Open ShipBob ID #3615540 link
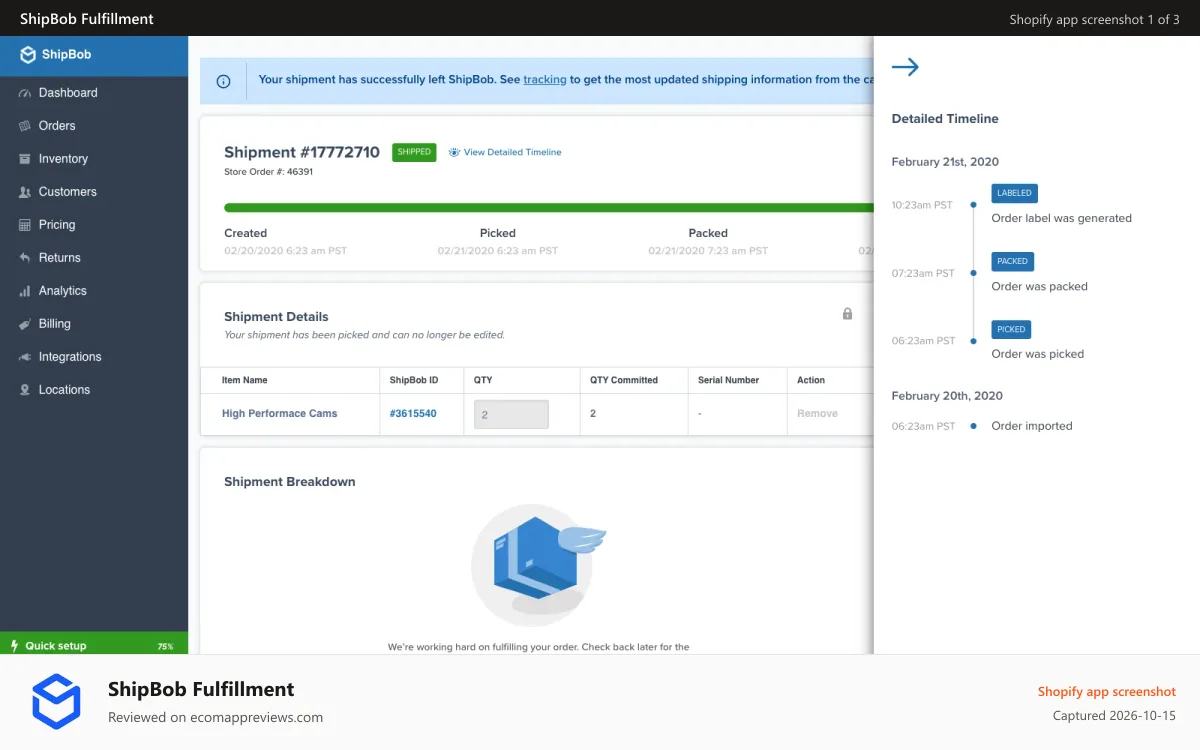1200x750 pixels. point(412,414)
